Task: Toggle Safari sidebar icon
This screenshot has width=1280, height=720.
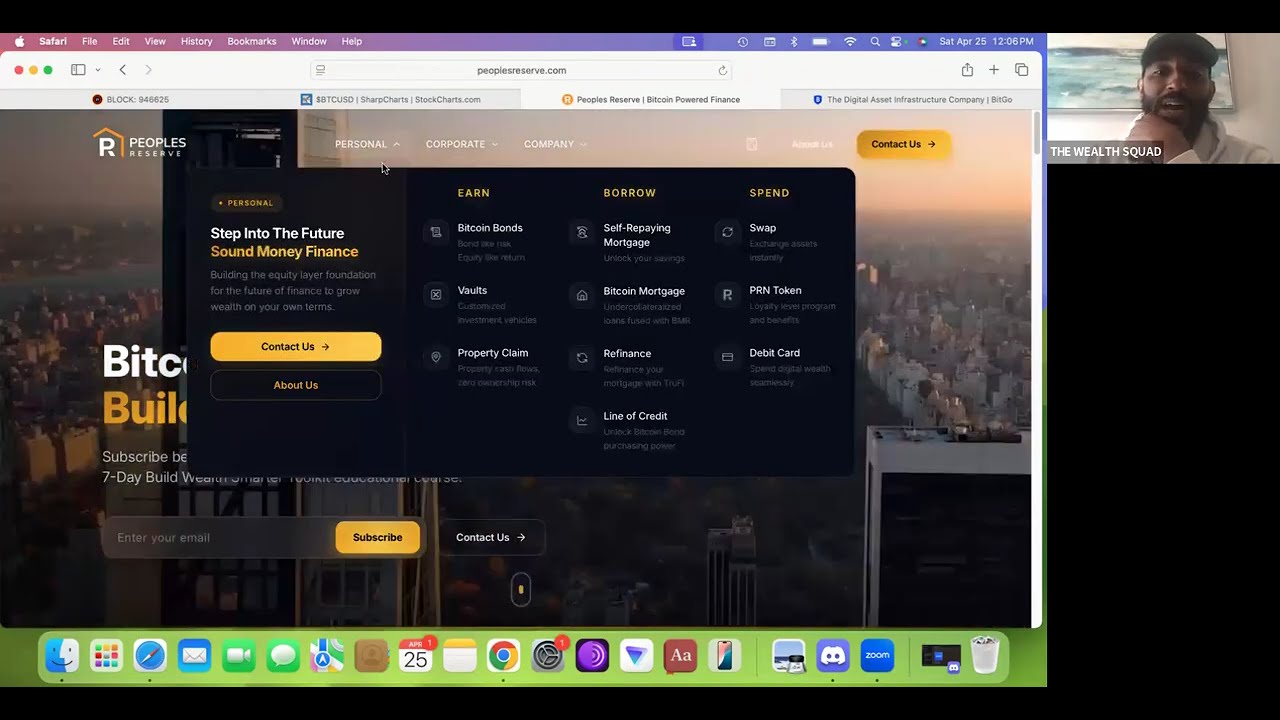Action: tap(78, 70)
